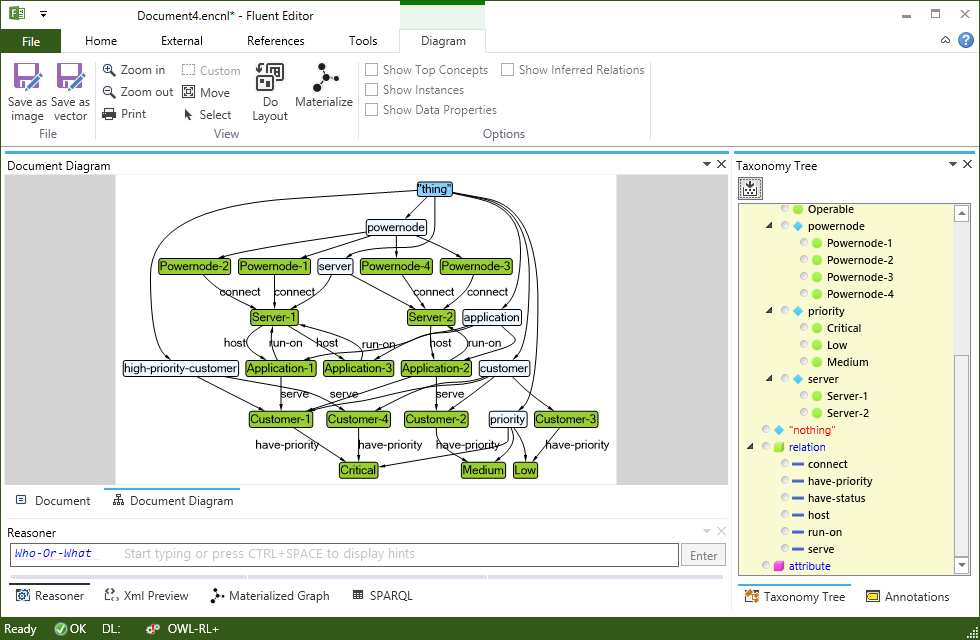Image resolution: width=980 pixels, height=640 pixels.
Task: Switch to the Tools ribbon tab
Action: 362,41
